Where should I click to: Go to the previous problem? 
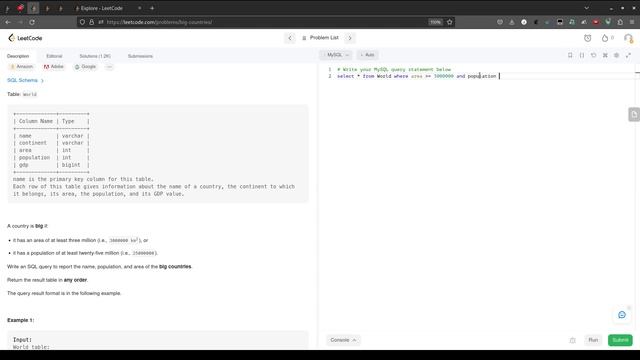[290, 38]
